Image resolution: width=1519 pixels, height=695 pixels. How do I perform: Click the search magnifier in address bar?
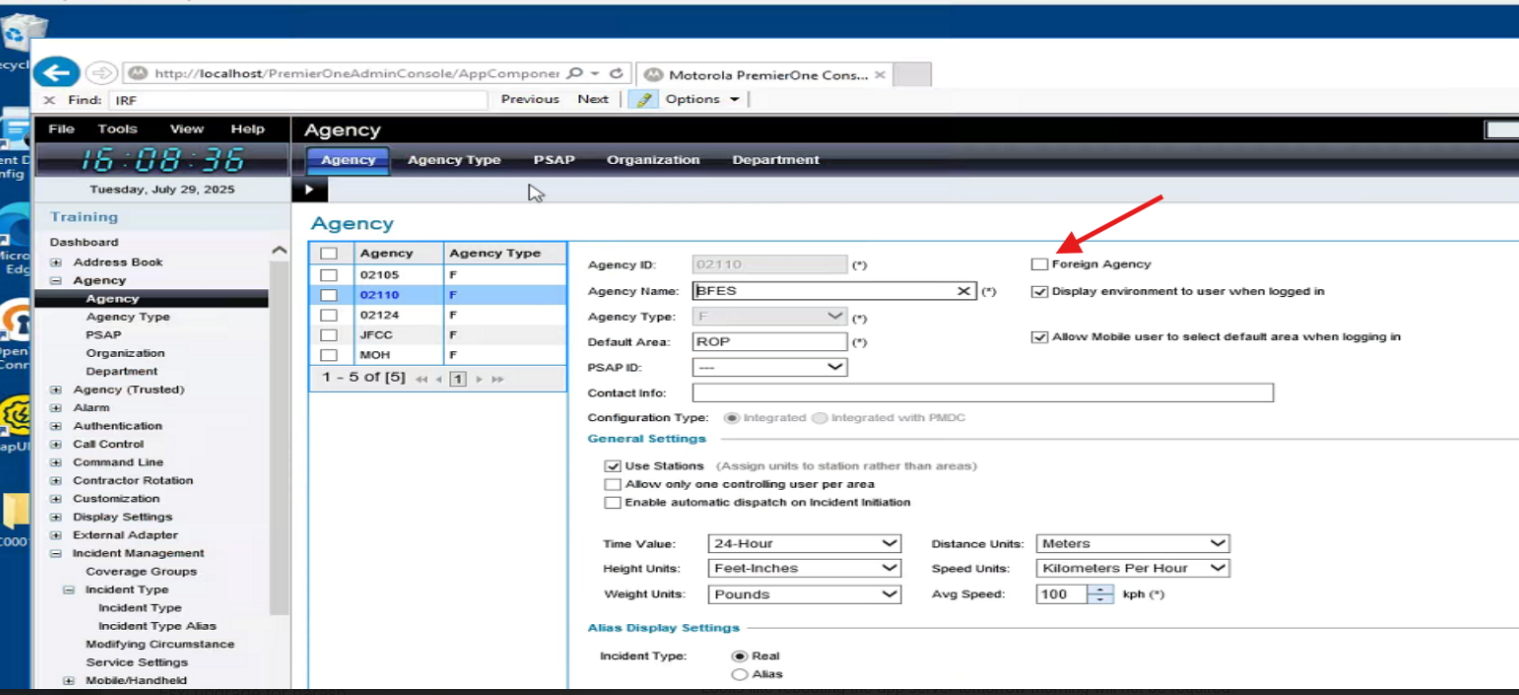click(x=574, y=74)
